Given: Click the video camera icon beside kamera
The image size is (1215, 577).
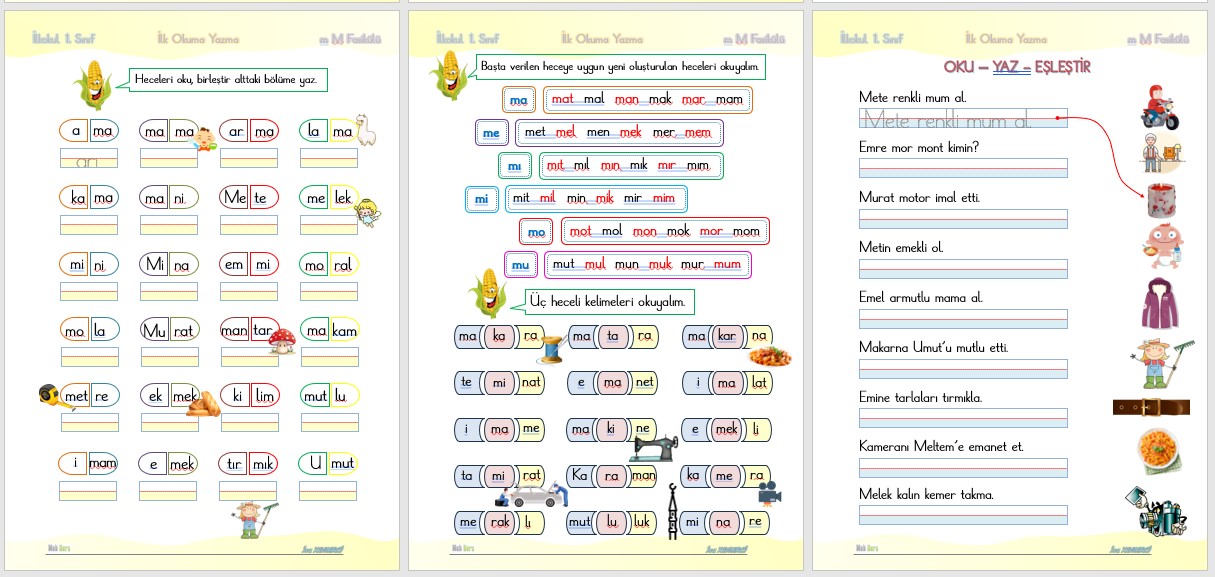Looking at the screenshot, I should (x=769, y=492).
